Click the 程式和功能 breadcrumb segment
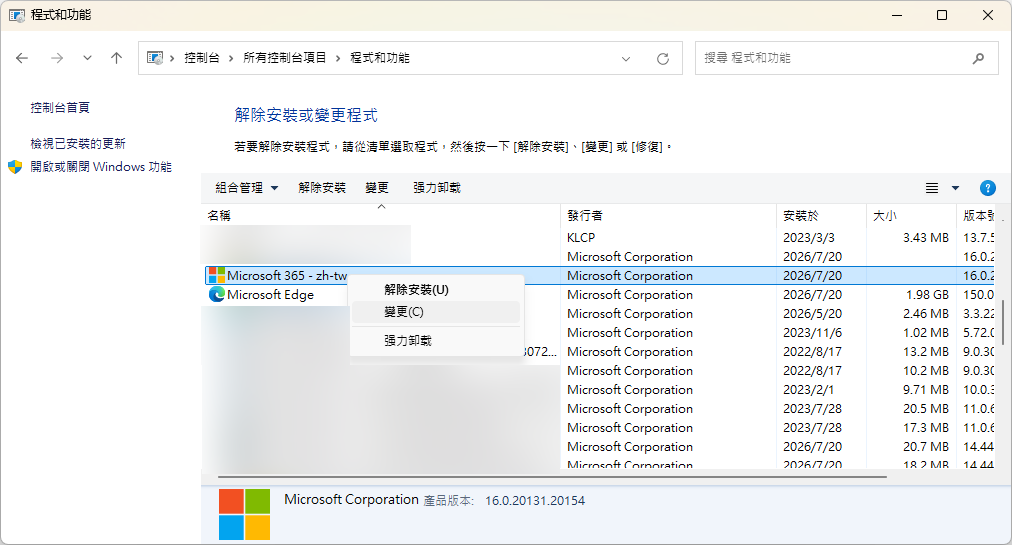This screenshot has height=545, width=1012. [380, 58]
